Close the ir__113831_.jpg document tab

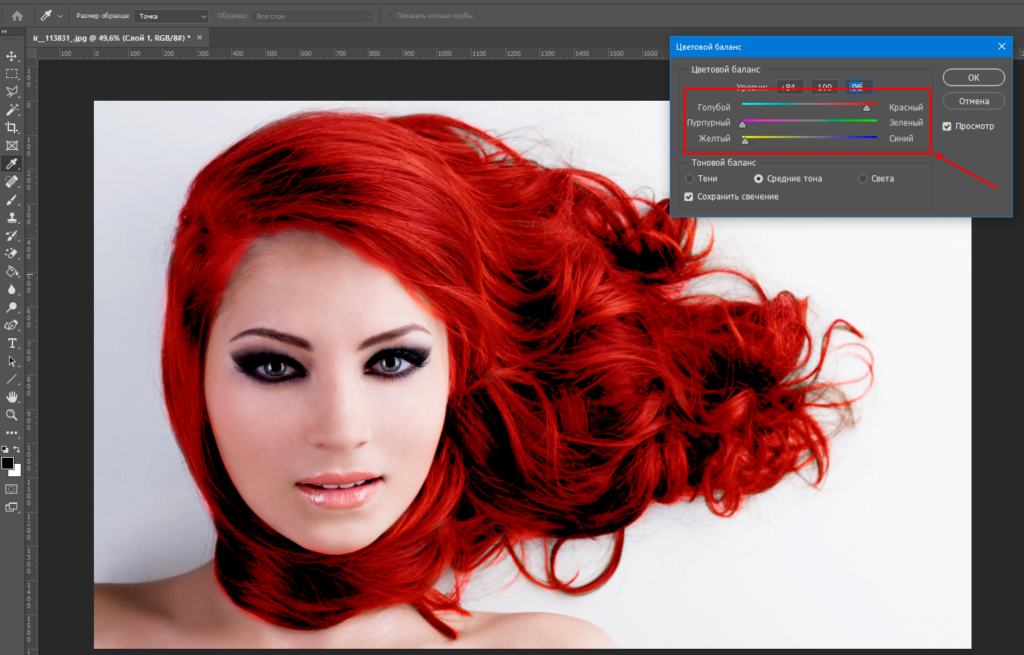[200, 37]
